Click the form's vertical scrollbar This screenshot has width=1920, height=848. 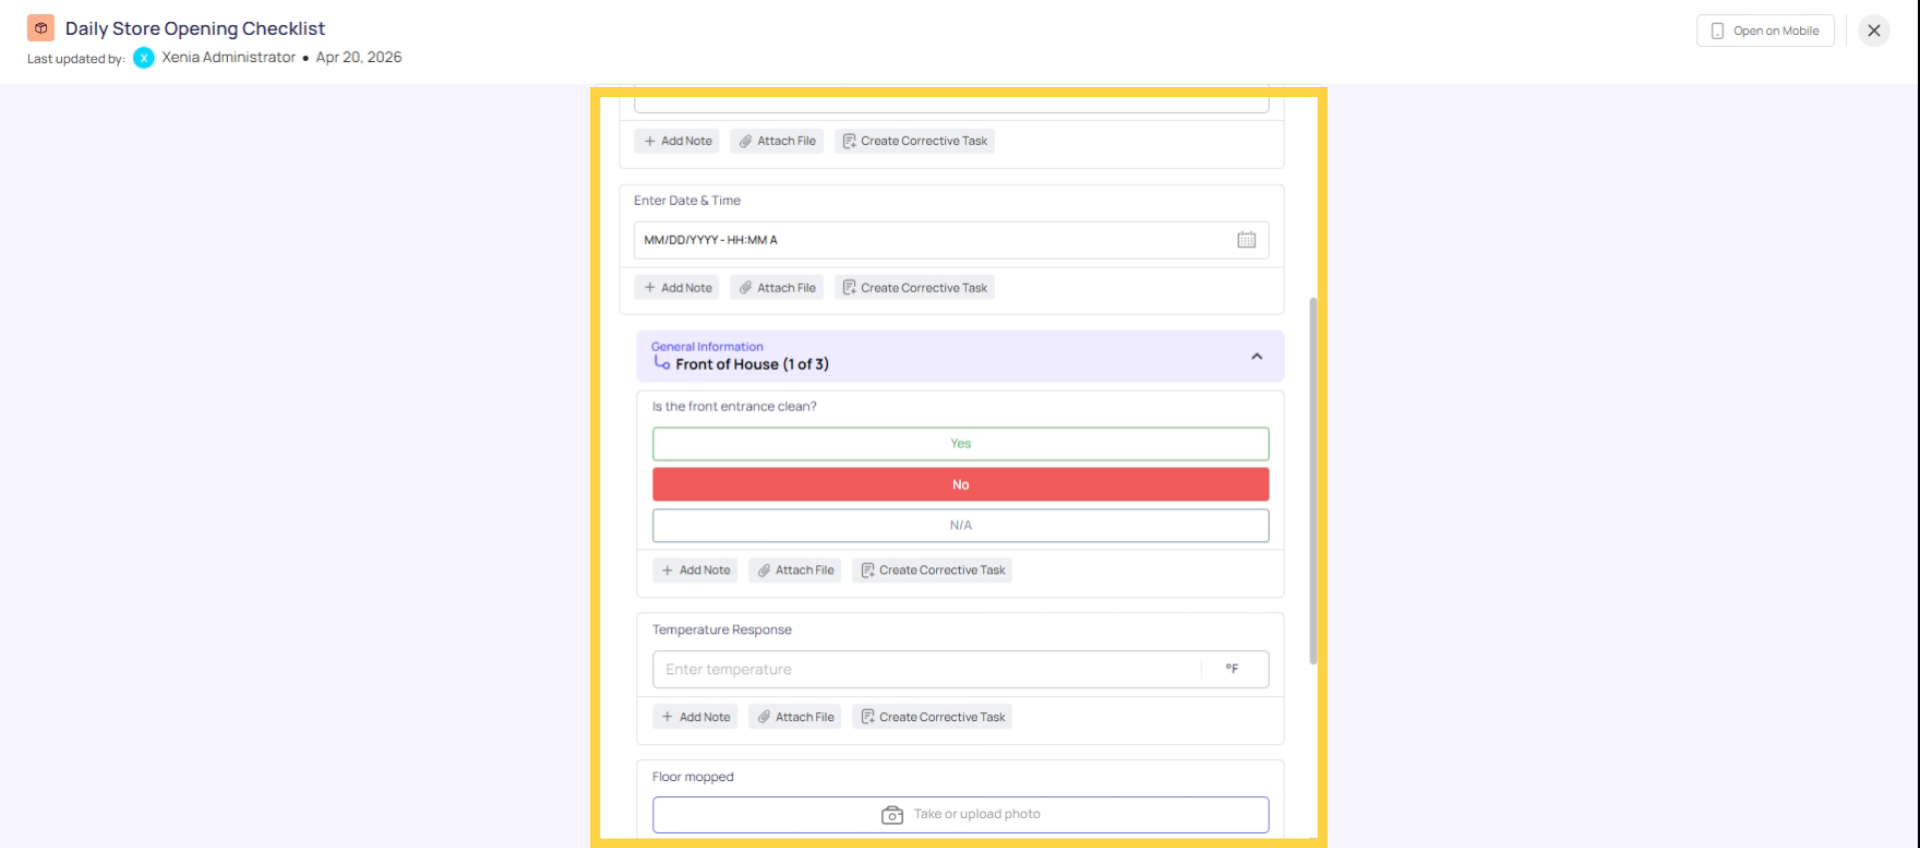pos(1313,480)
